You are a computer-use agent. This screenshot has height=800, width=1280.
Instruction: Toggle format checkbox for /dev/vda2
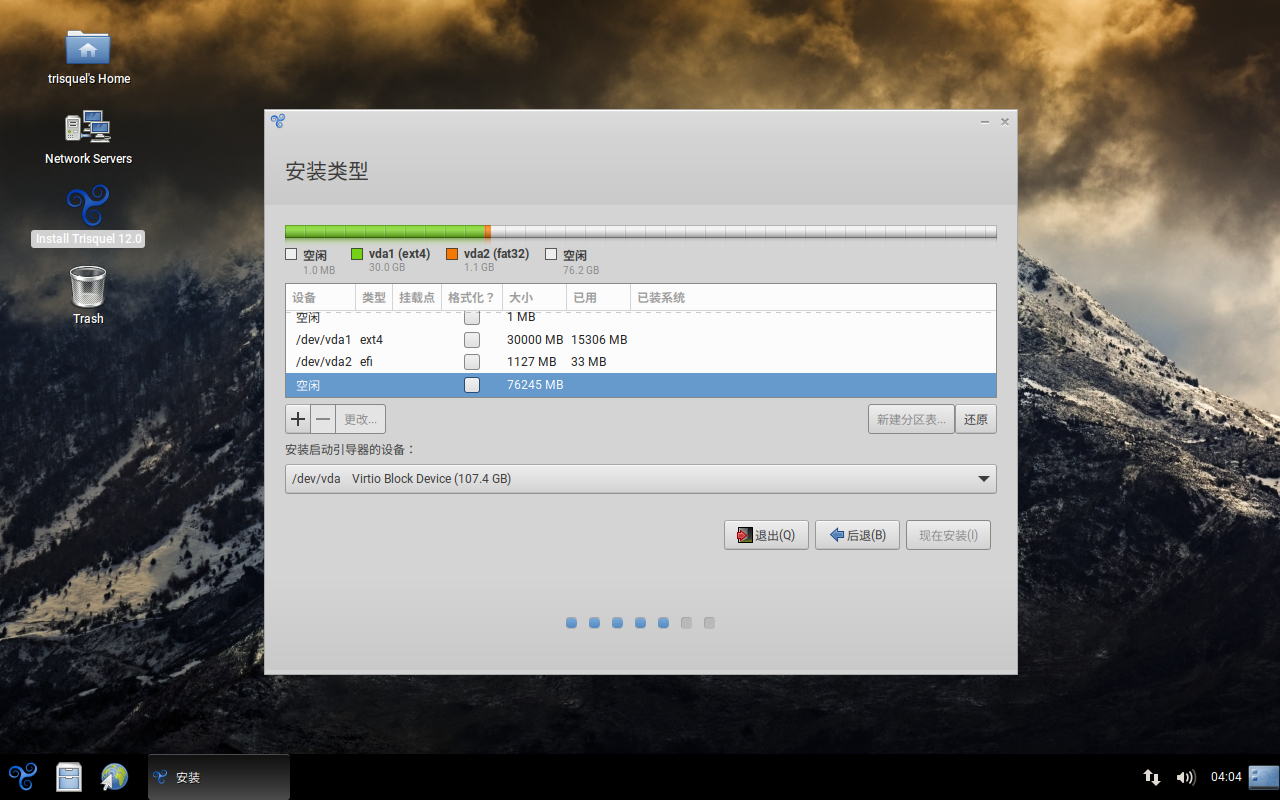[472, 362]
